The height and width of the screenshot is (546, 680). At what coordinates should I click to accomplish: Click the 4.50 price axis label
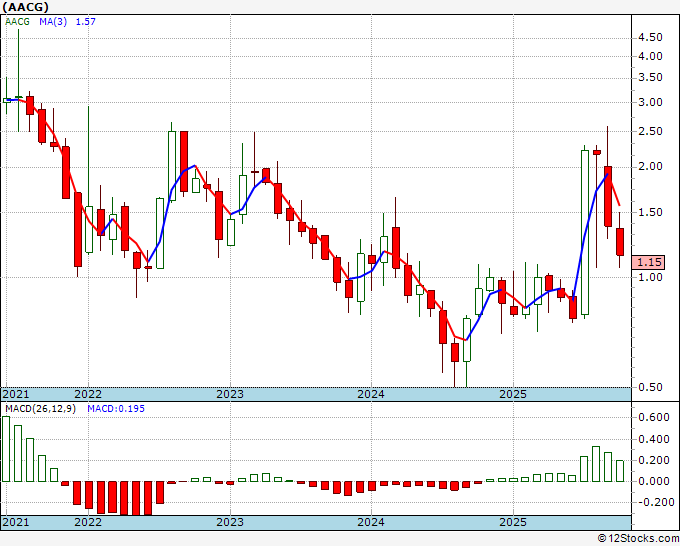click(651, 38)
